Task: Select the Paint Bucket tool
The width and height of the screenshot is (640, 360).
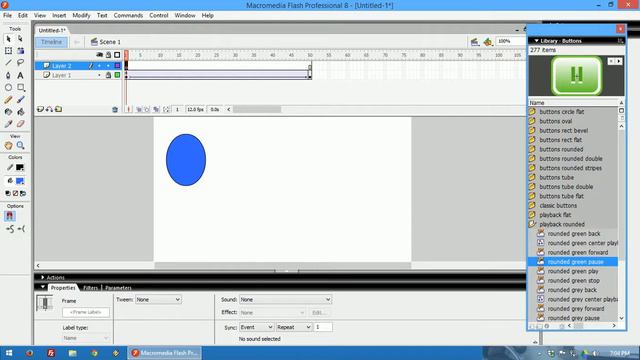Action: (x=20, y=112)
